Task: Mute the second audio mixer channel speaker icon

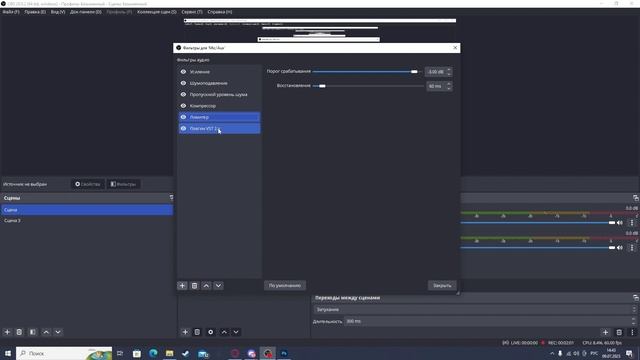Action: click(x=620, y=248)
